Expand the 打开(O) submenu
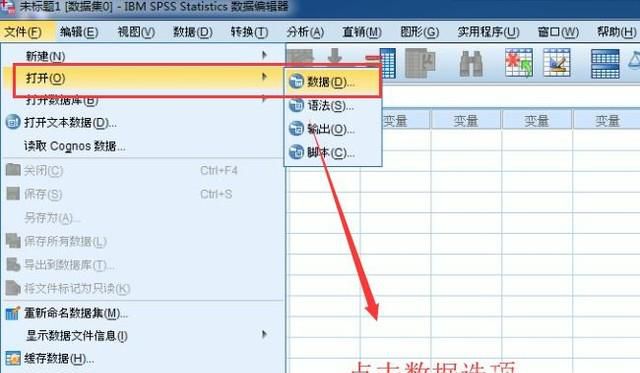The width and height of the screenshot is (640, 373). [143, 78]
